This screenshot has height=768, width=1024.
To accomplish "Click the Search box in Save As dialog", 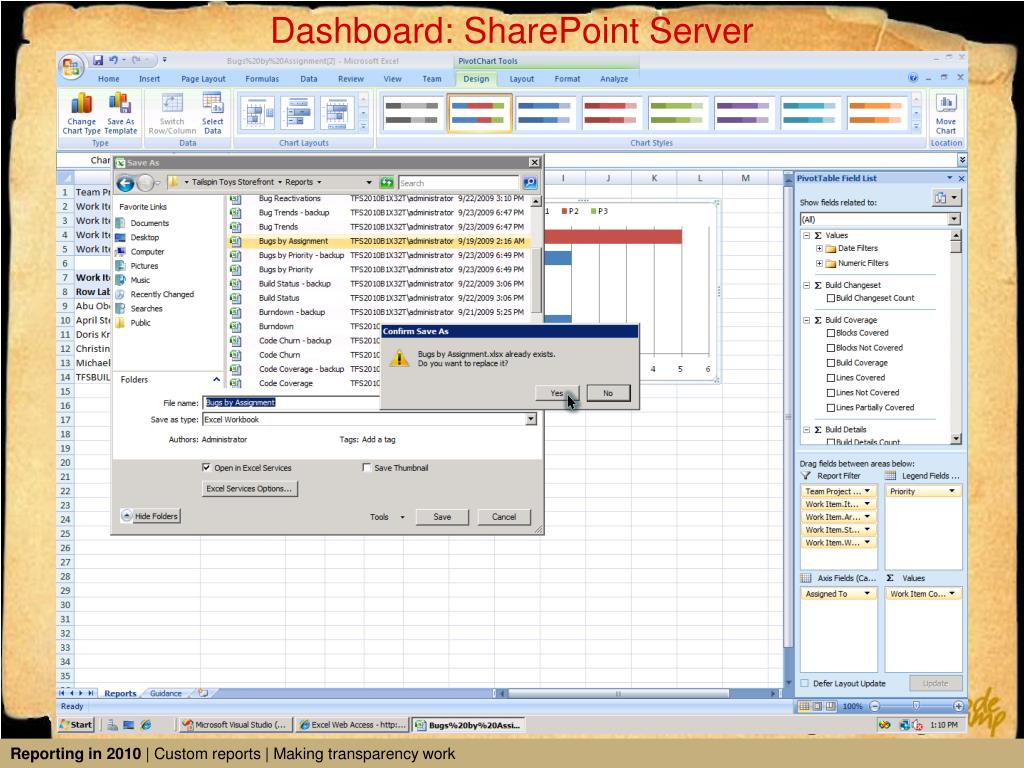I will pos(458,183).
